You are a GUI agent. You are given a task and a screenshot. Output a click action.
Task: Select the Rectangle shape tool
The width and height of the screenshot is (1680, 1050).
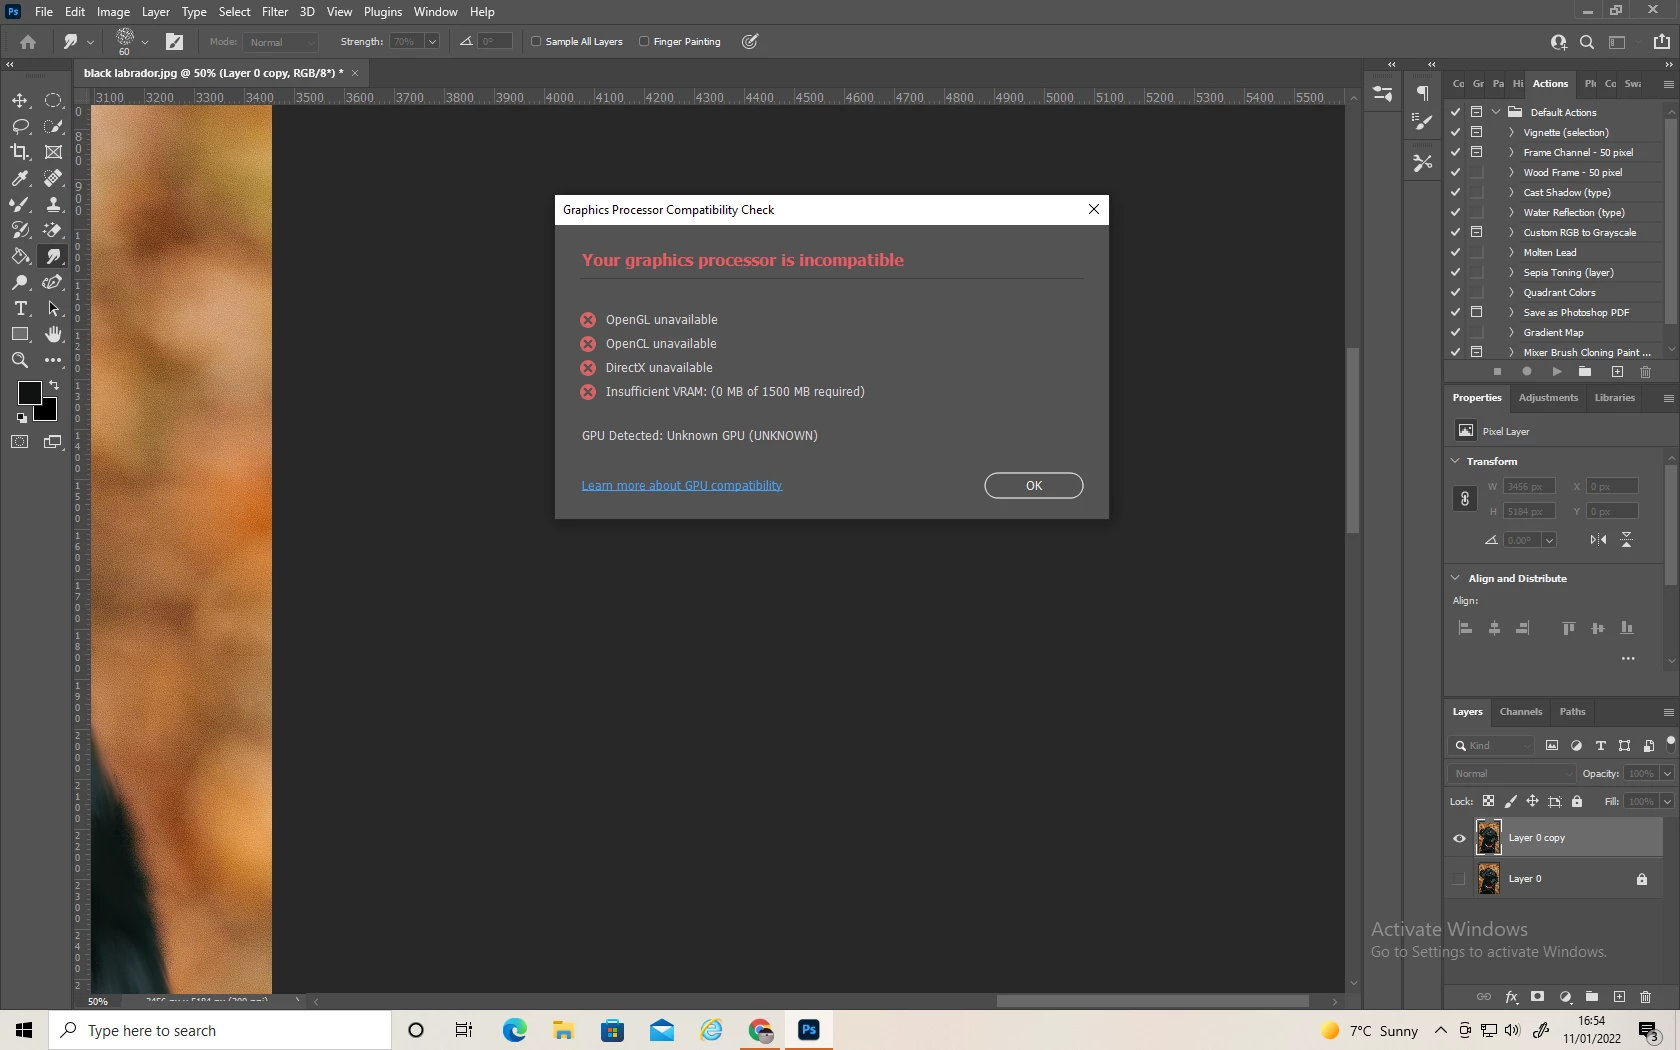(20, 335)
